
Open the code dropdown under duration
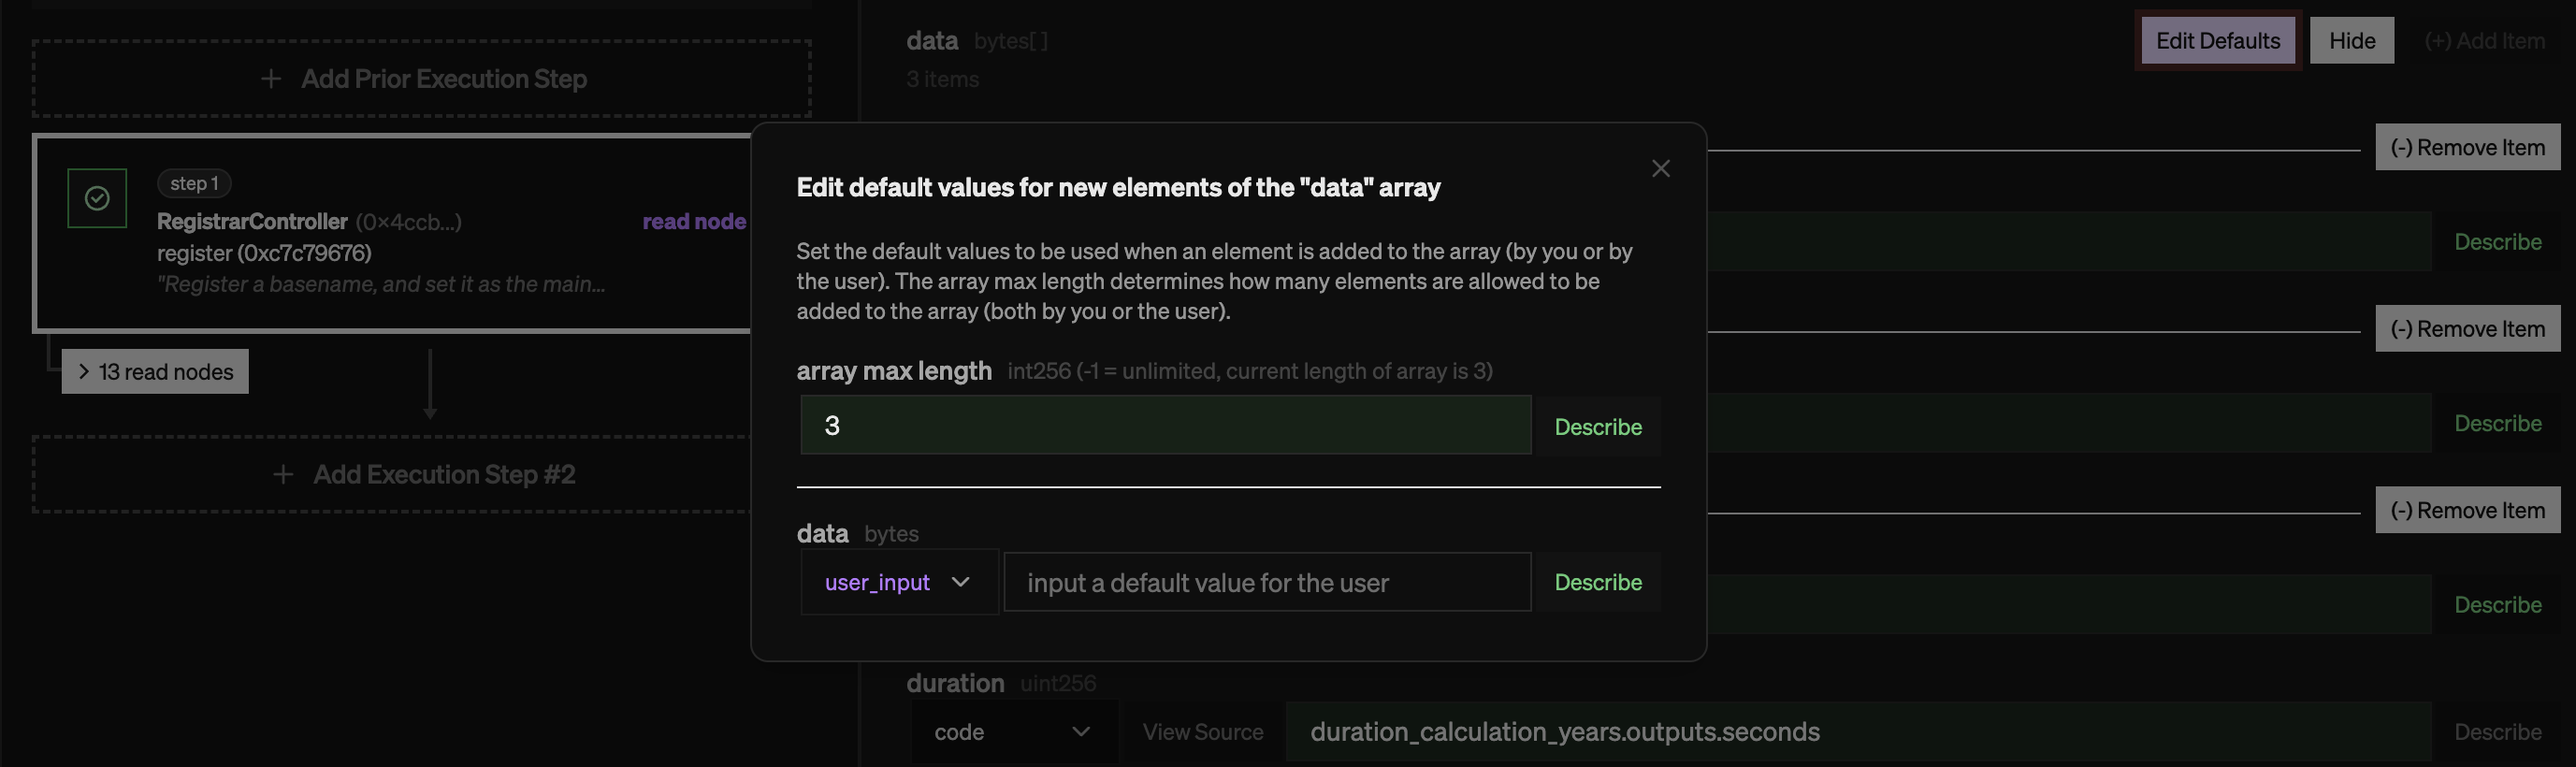point(1014,731)
